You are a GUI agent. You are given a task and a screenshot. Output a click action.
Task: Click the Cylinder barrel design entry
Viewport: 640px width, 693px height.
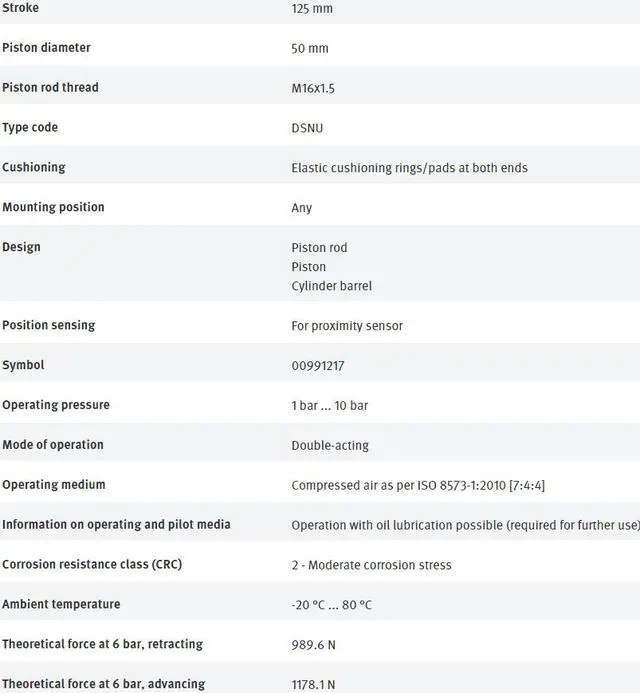tap(331, 286)
